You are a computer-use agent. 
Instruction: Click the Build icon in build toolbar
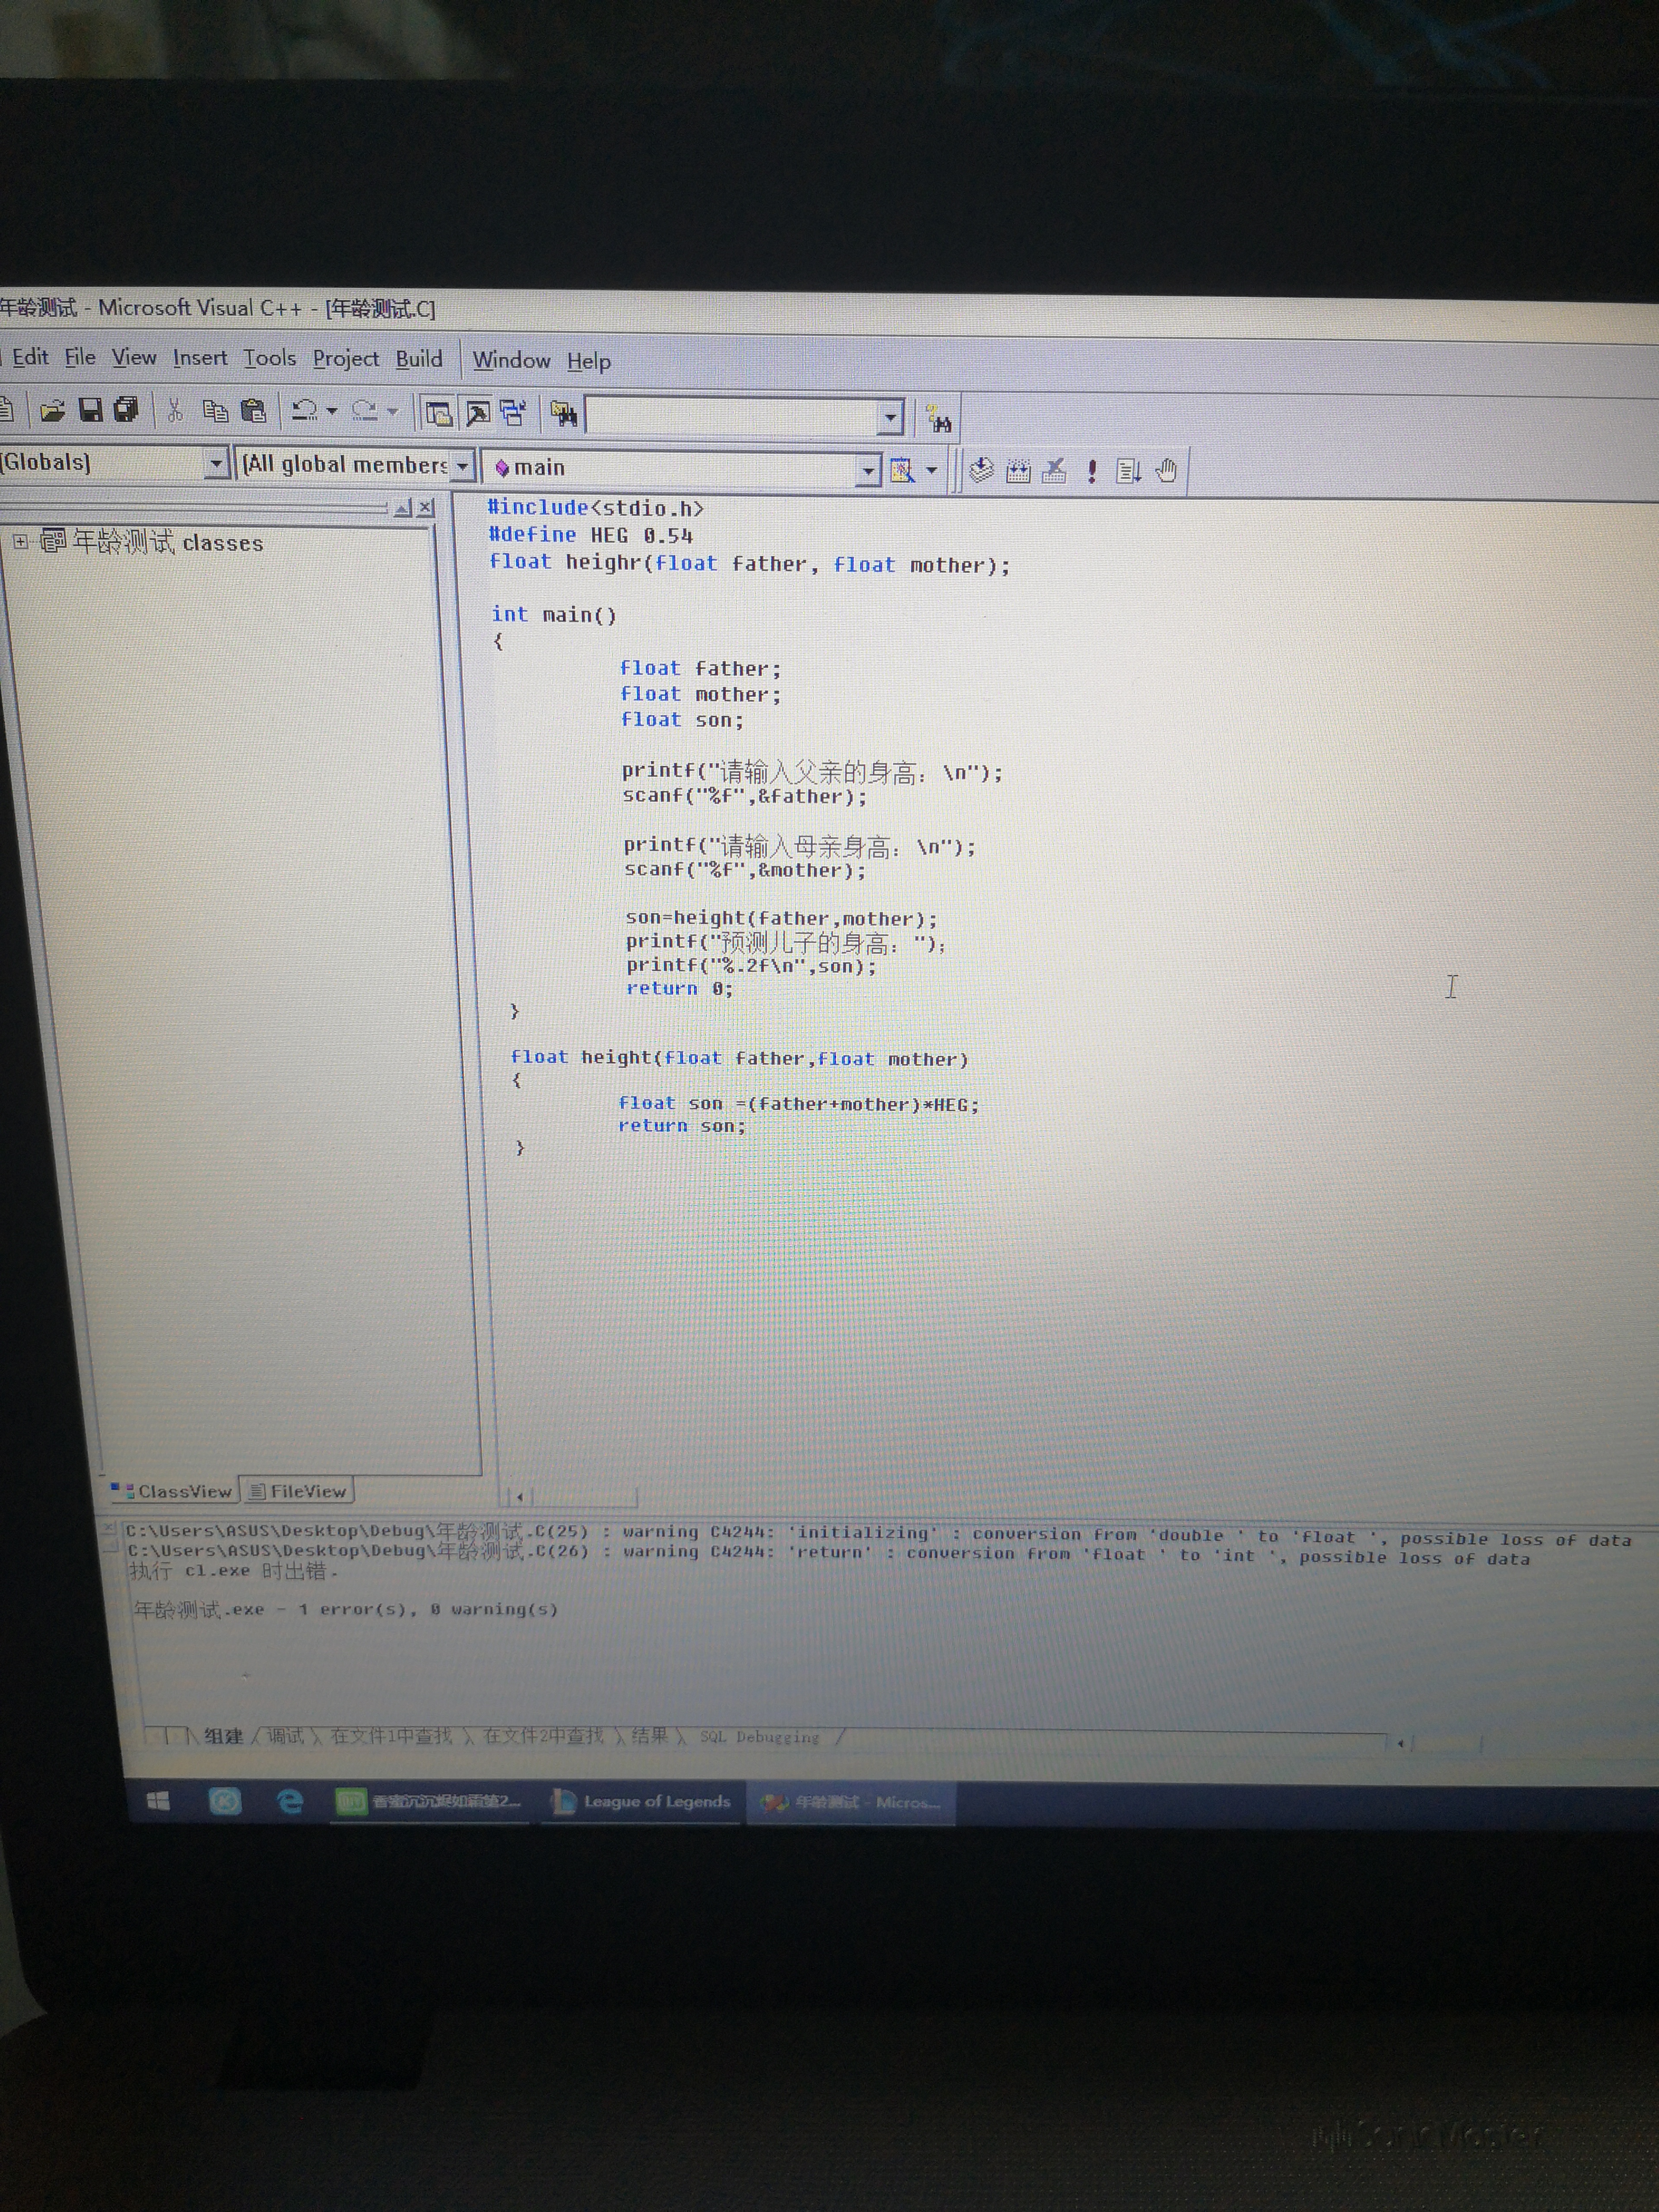coord(1018,470)
